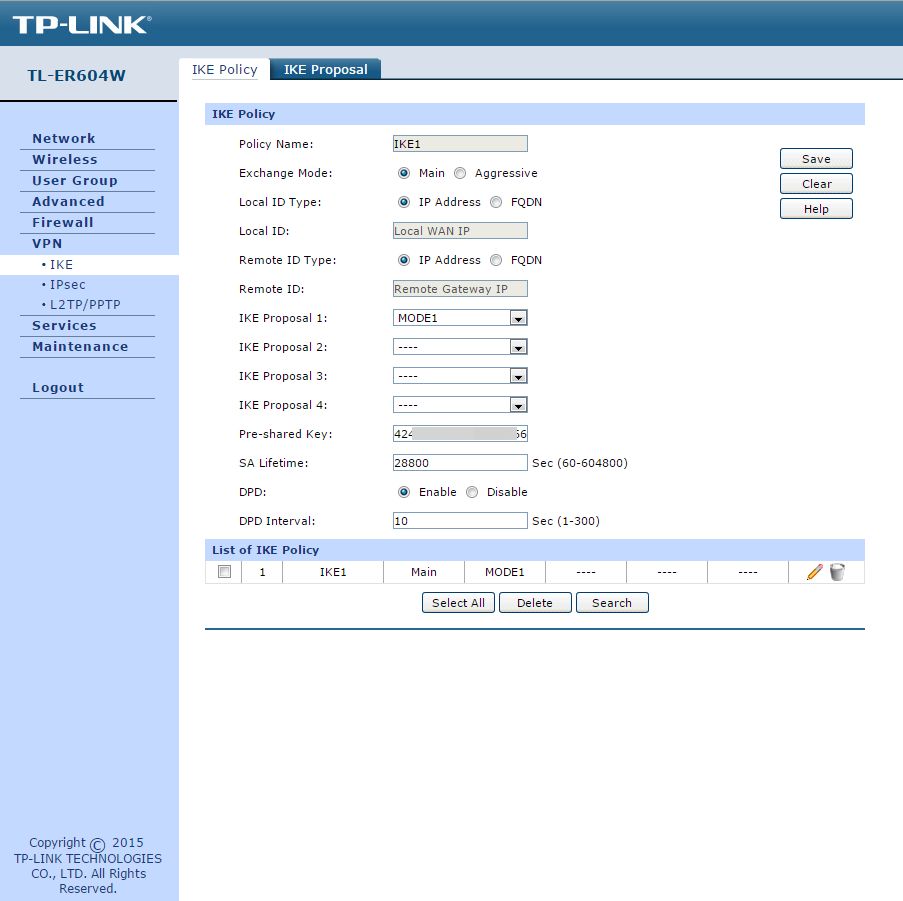Viewport: 903px width, 901px height.
Task: Open Network menu in sidebar
Action: pyautogui.click(x=63, y=139)
